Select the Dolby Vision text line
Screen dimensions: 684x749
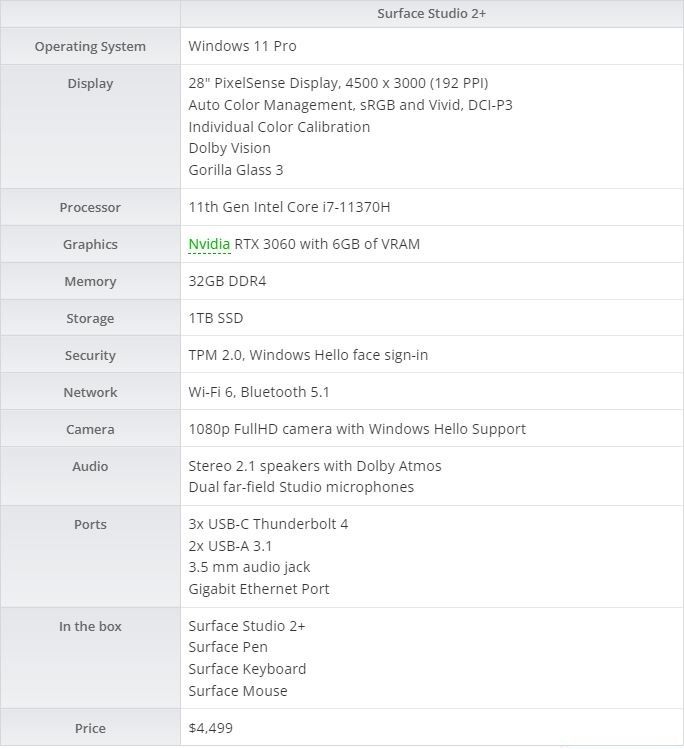[x=229, y=148]
